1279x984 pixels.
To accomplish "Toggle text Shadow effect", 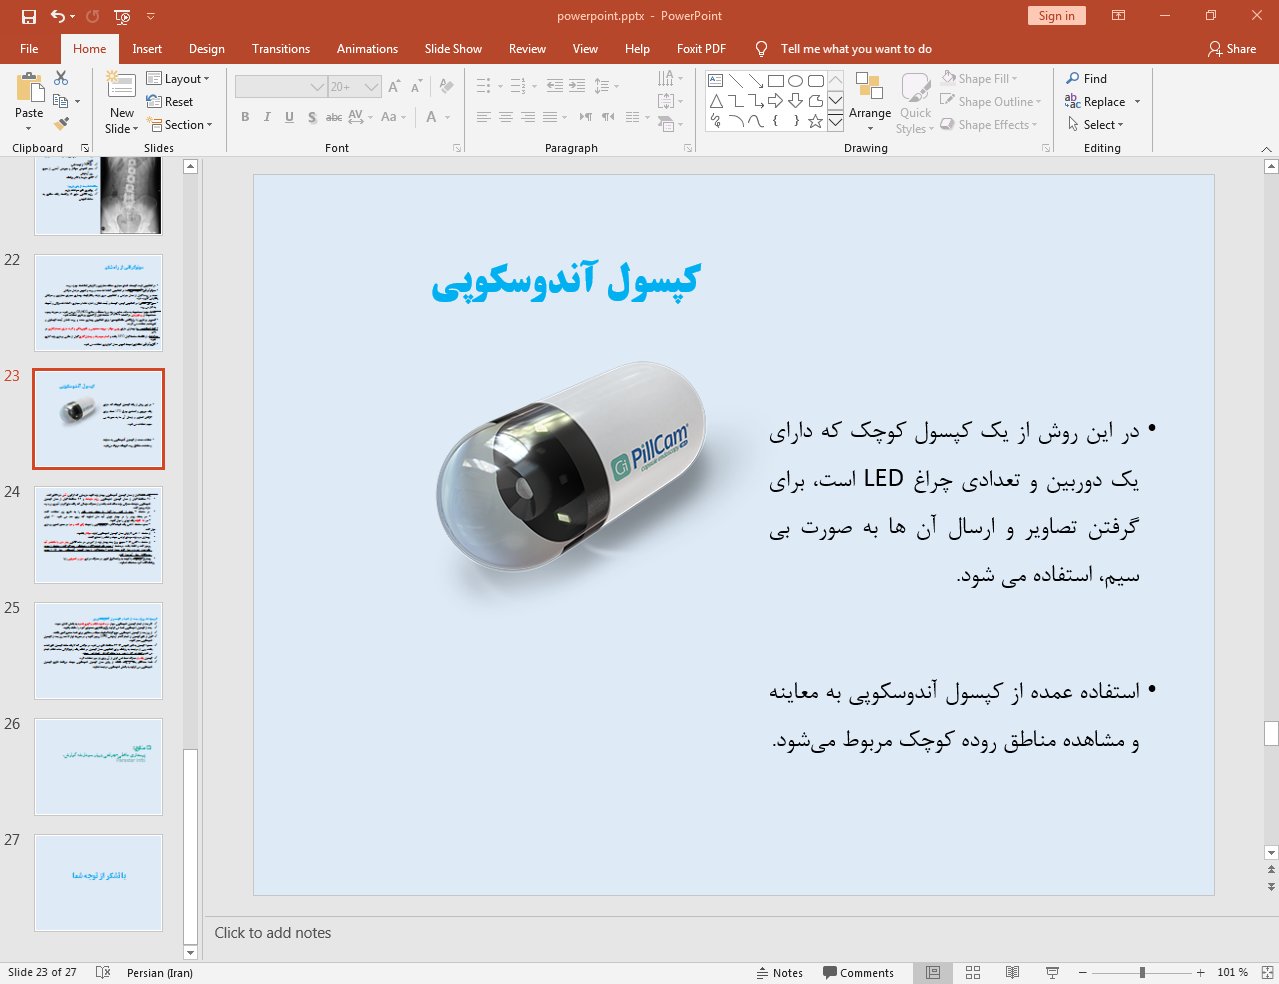I will (x=312, y=117).
